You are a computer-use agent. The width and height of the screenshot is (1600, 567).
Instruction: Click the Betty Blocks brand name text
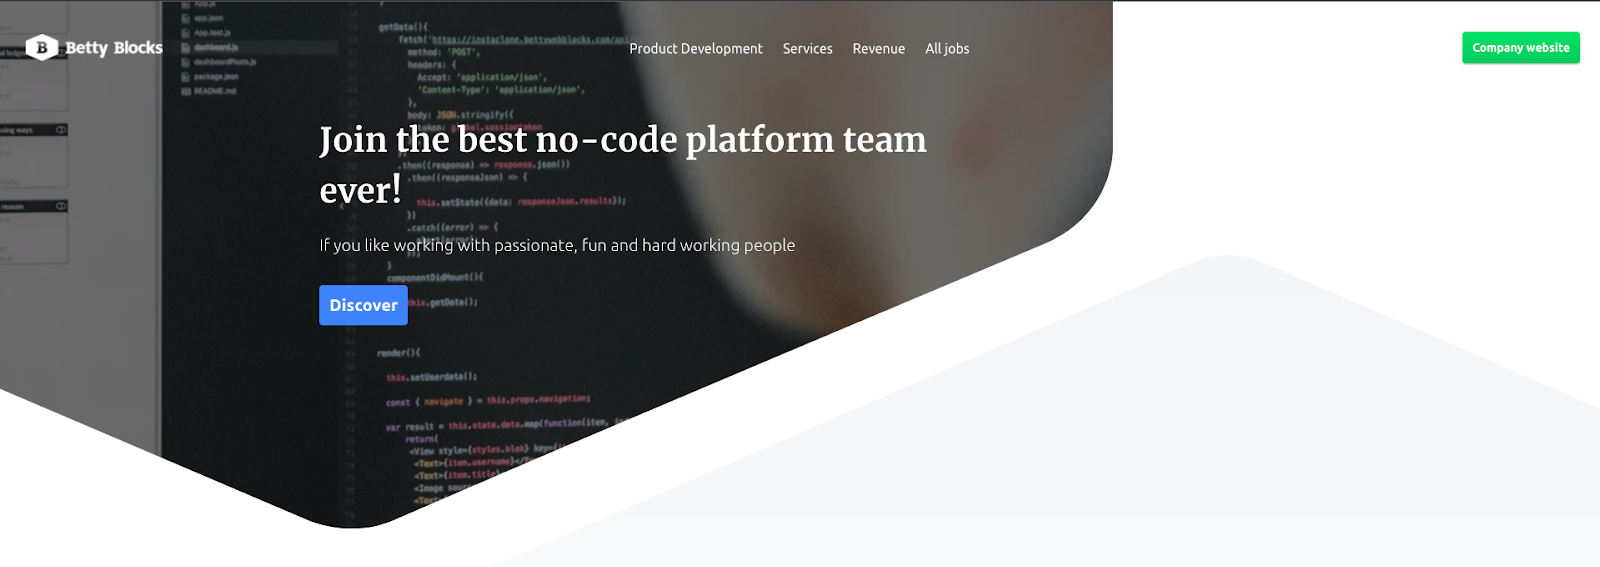(113, 48)
